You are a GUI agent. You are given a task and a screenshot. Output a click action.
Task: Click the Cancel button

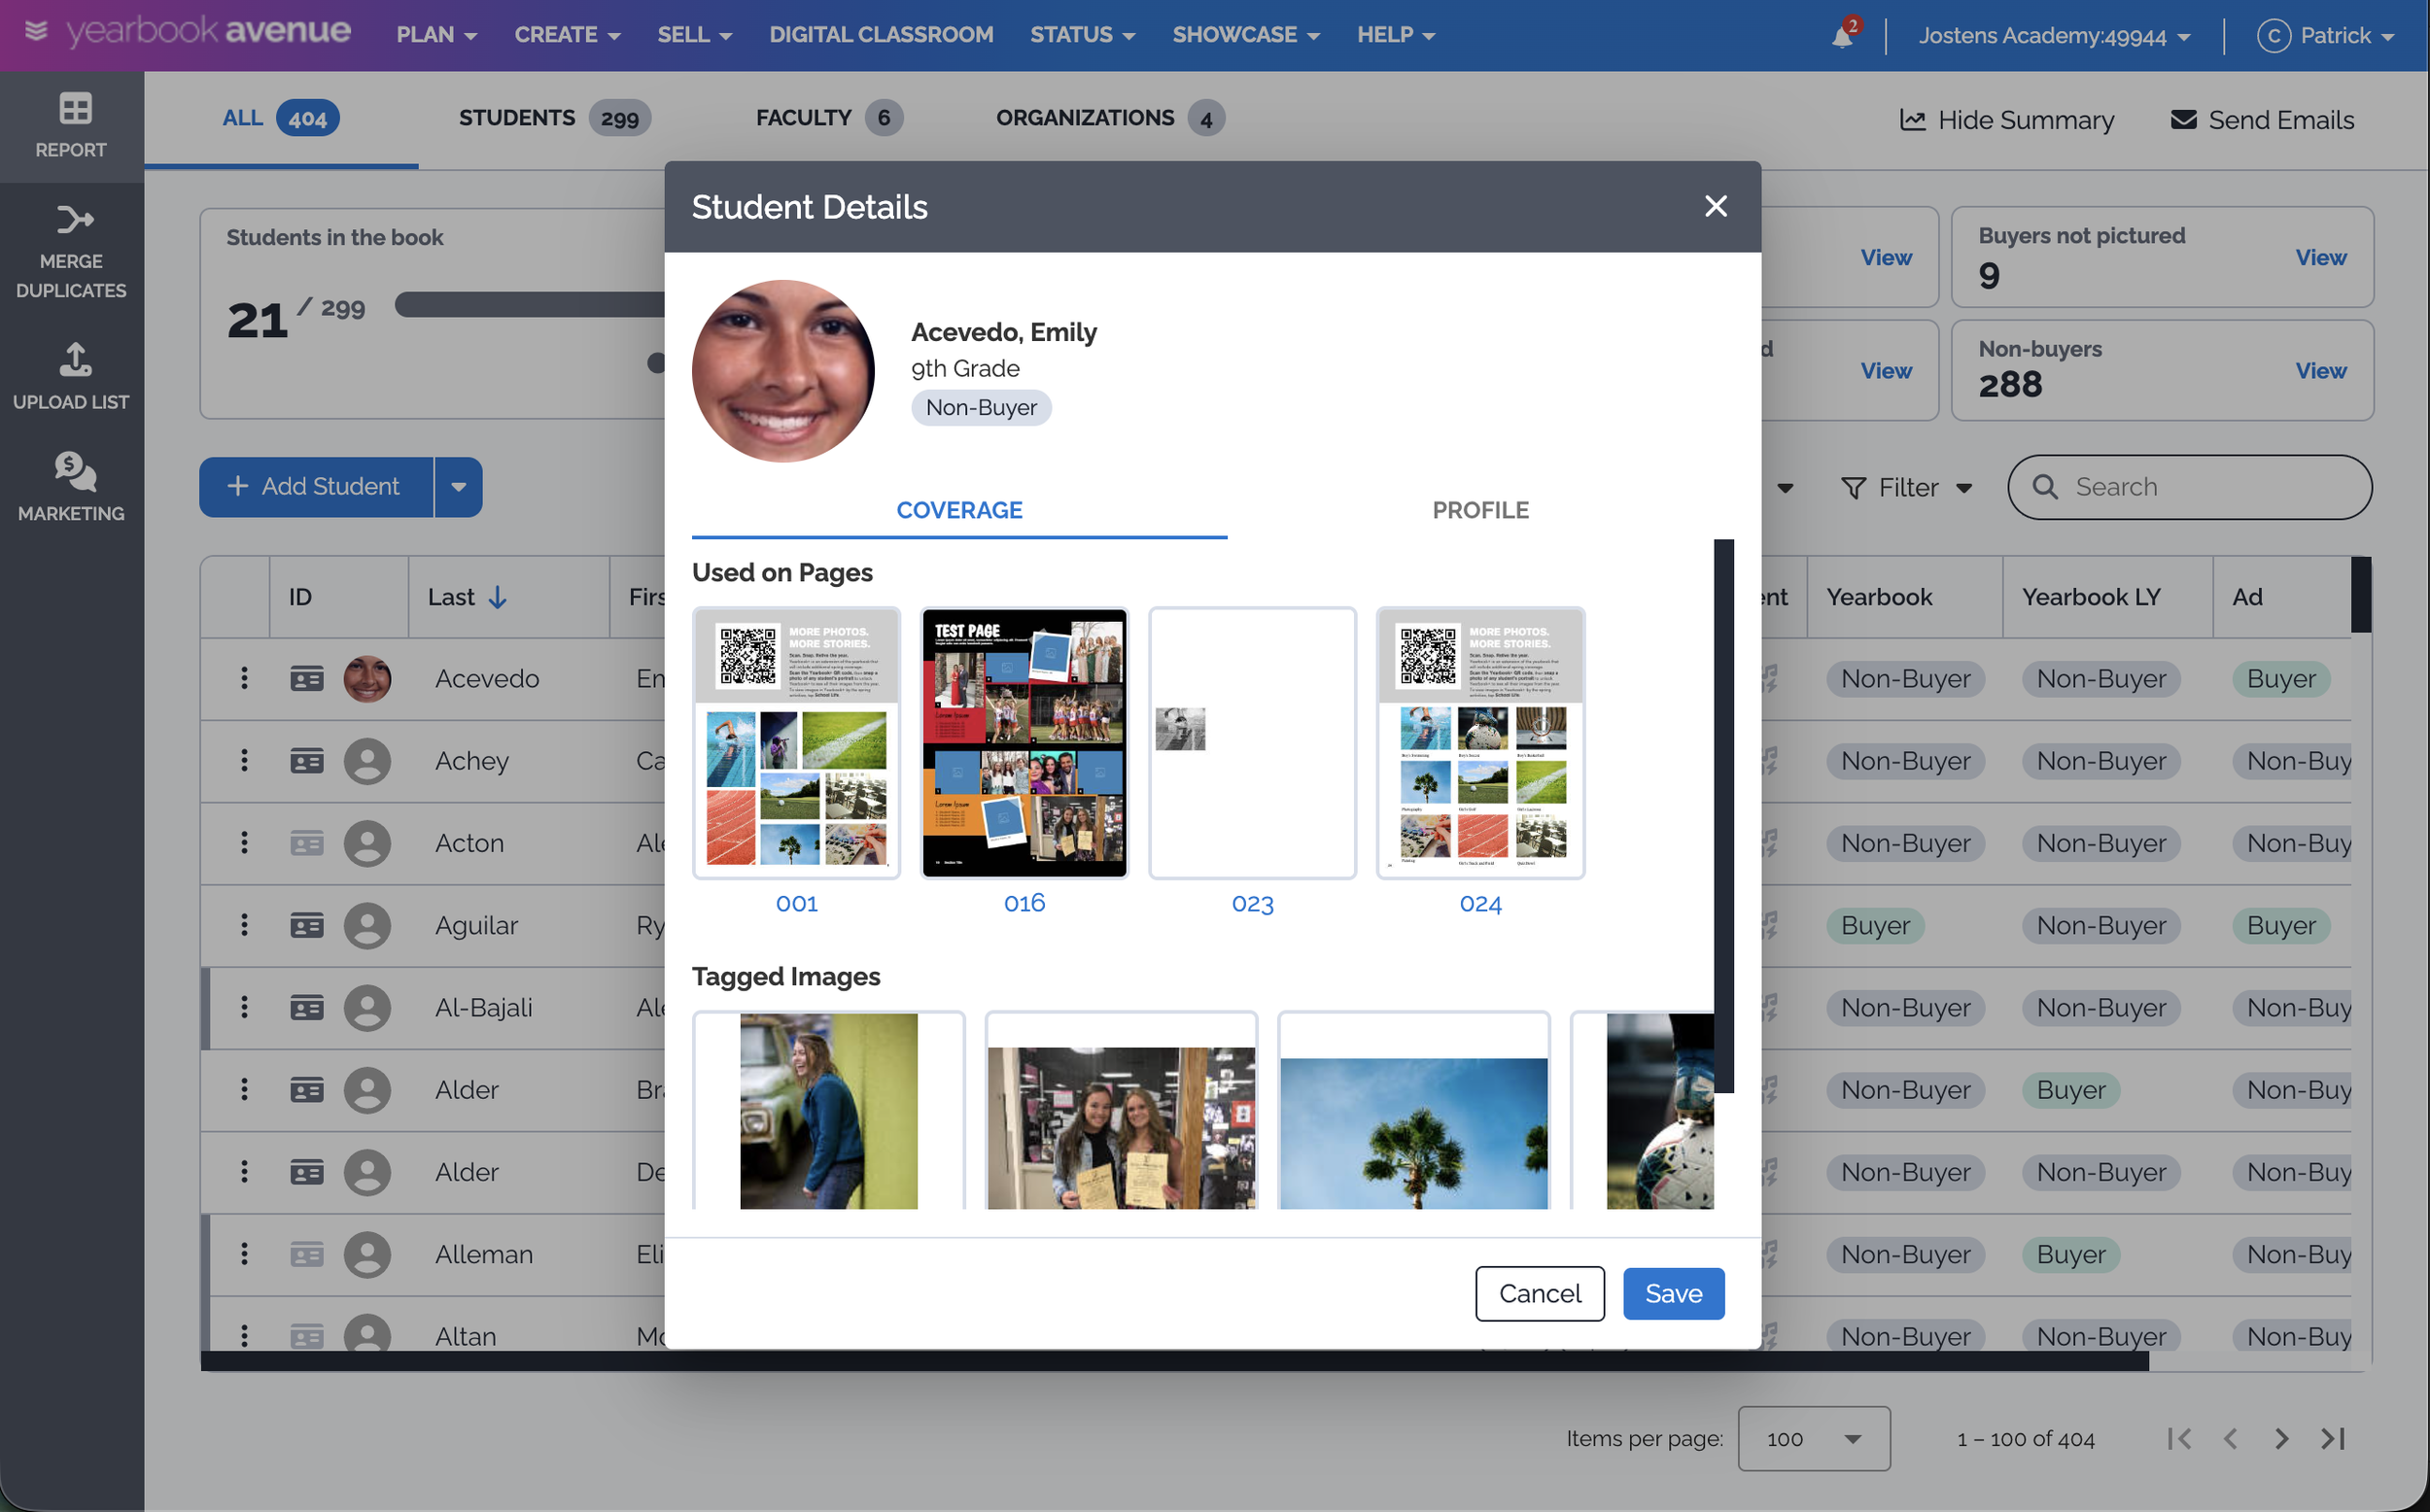coord(1539,1293)
